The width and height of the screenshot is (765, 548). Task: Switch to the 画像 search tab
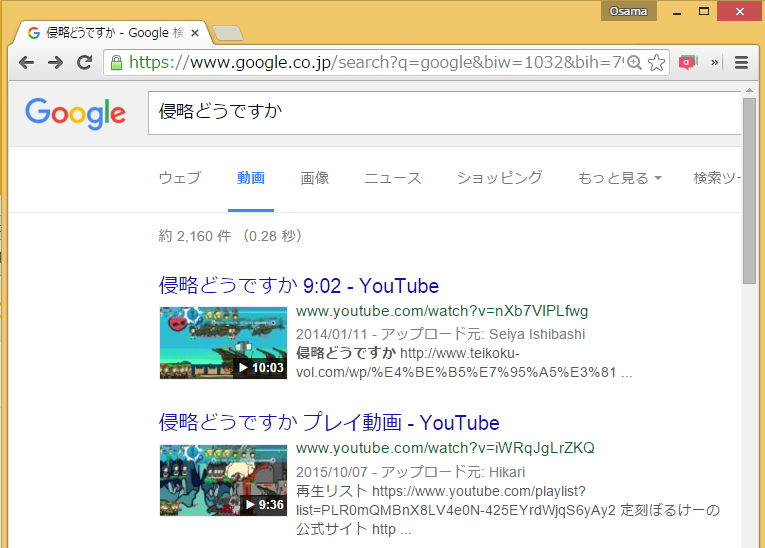coord(315,178)
